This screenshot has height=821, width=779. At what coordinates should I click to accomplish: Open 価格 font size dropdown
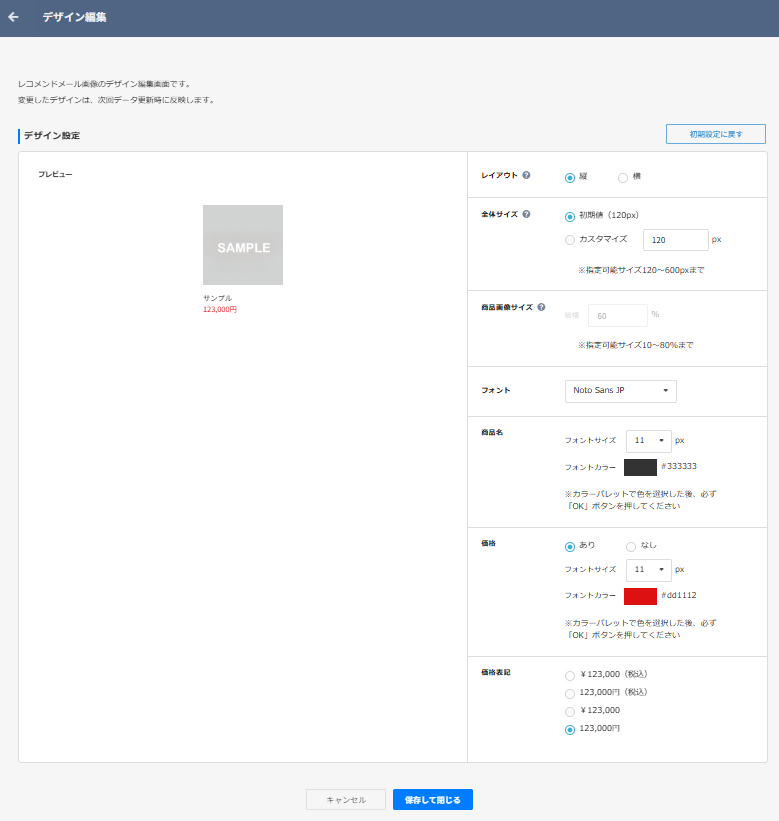coord(648,570)
